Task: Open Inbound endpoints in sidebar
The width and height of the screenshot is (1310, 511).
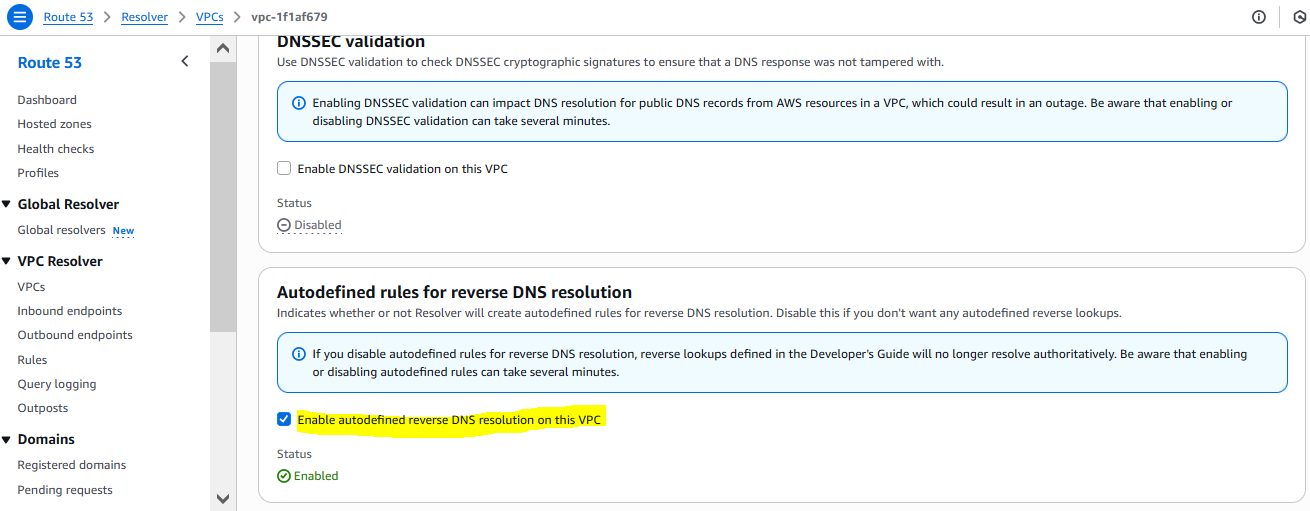Action: (x=70, y=311)
